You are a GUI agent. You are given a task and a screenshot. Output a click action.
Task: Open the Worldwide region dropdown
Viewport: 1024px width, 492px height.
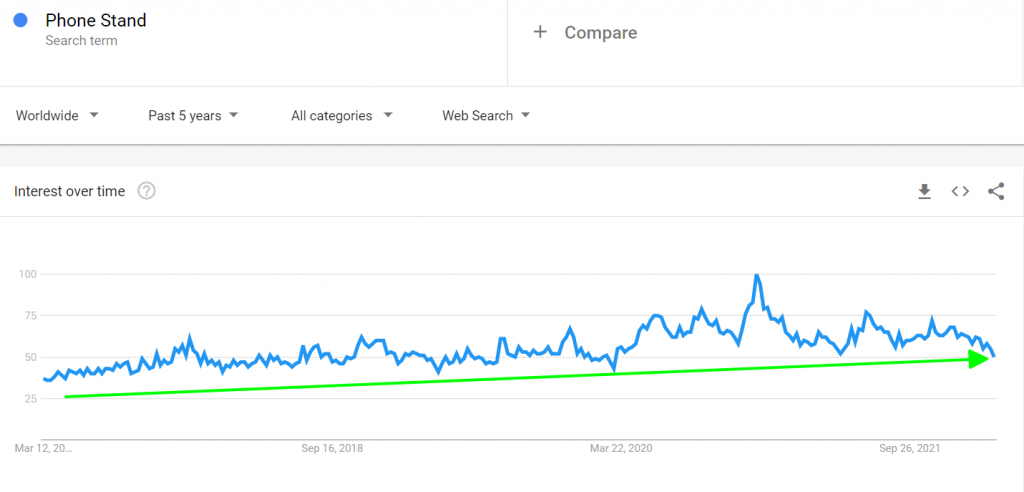click(x=57, y=116)
